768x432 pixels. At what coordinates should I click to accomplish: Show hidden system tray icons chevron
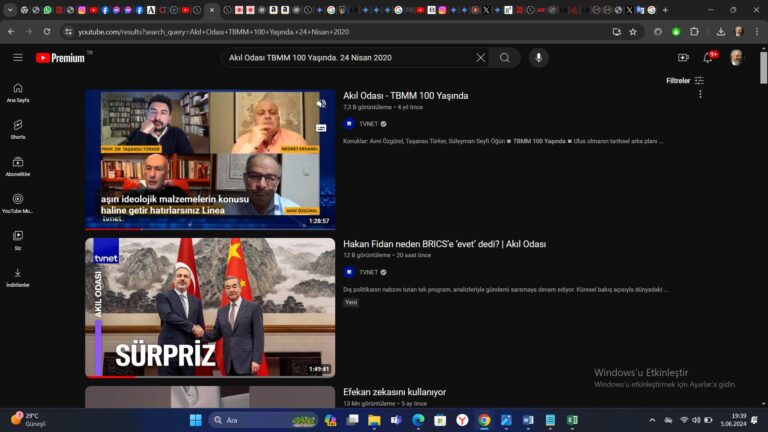pos(652,420)
